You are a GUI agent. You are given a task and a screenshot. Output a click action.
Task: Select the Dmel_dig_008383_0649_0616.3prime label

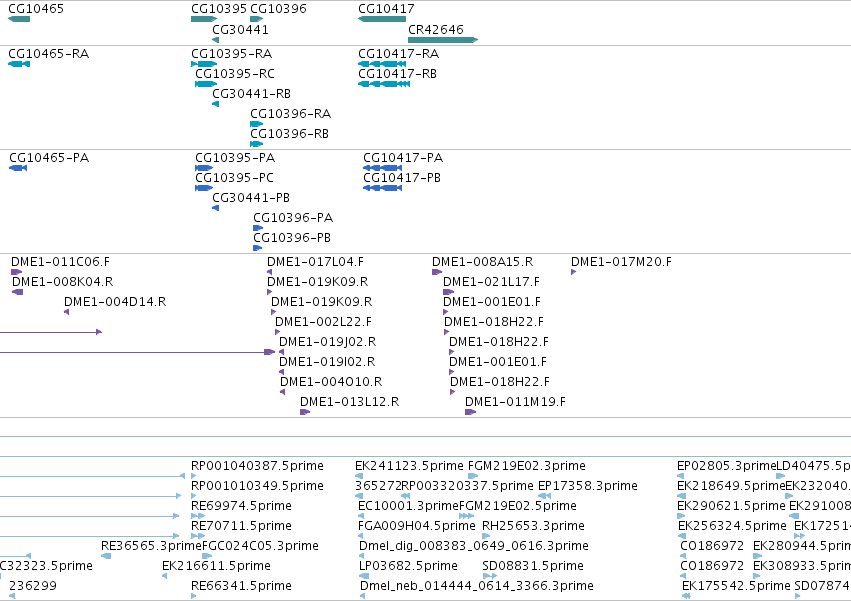pyautogui.click(x=474, y=547)
